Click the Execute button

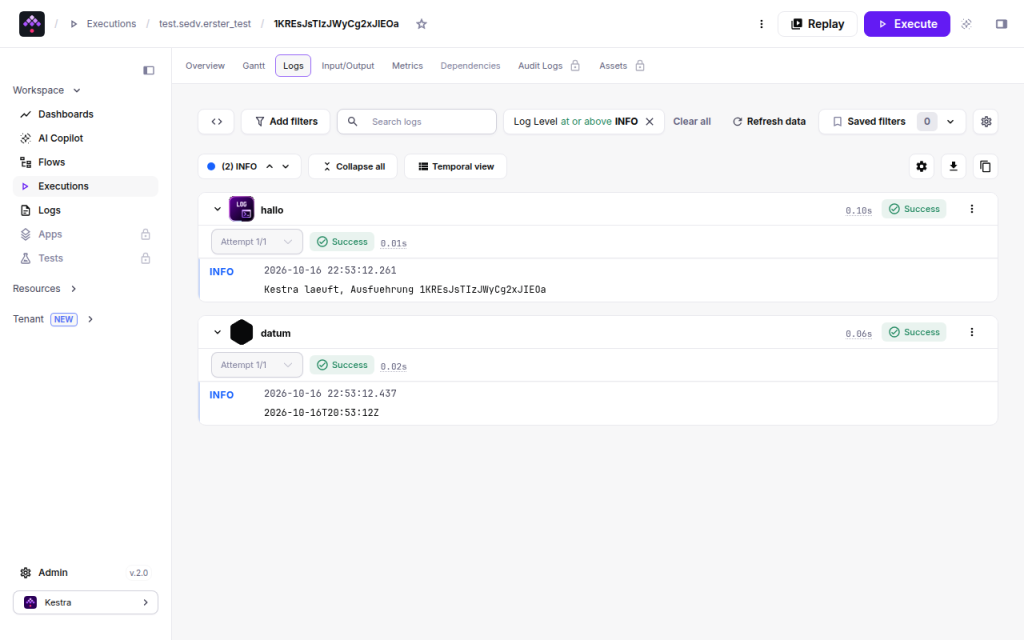(x=907, y=24)
